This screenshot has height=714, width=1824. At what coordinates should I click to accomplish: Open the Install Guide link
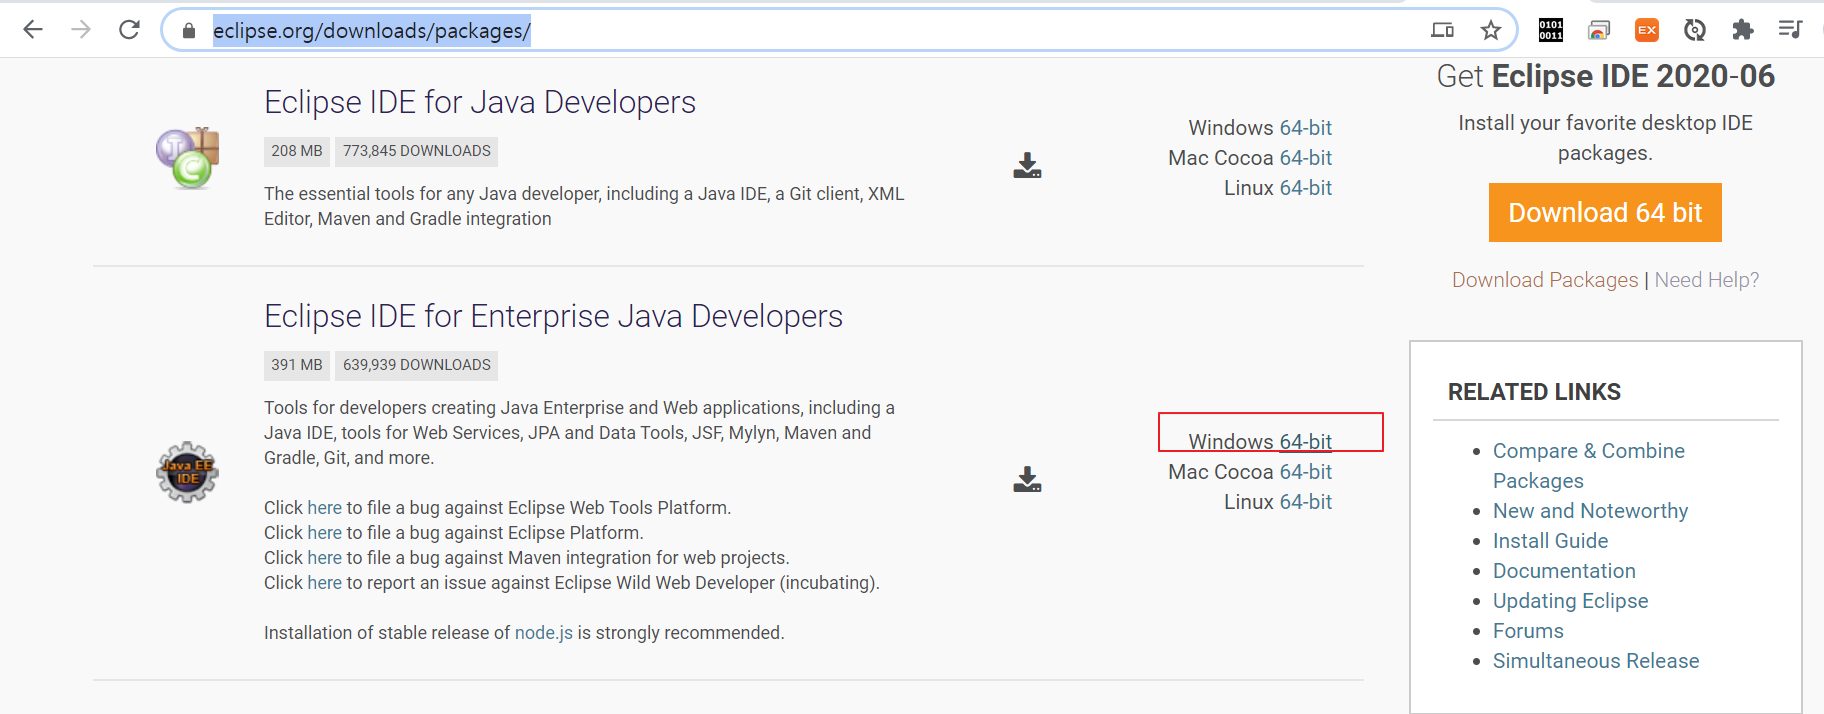pos(1550,541)
